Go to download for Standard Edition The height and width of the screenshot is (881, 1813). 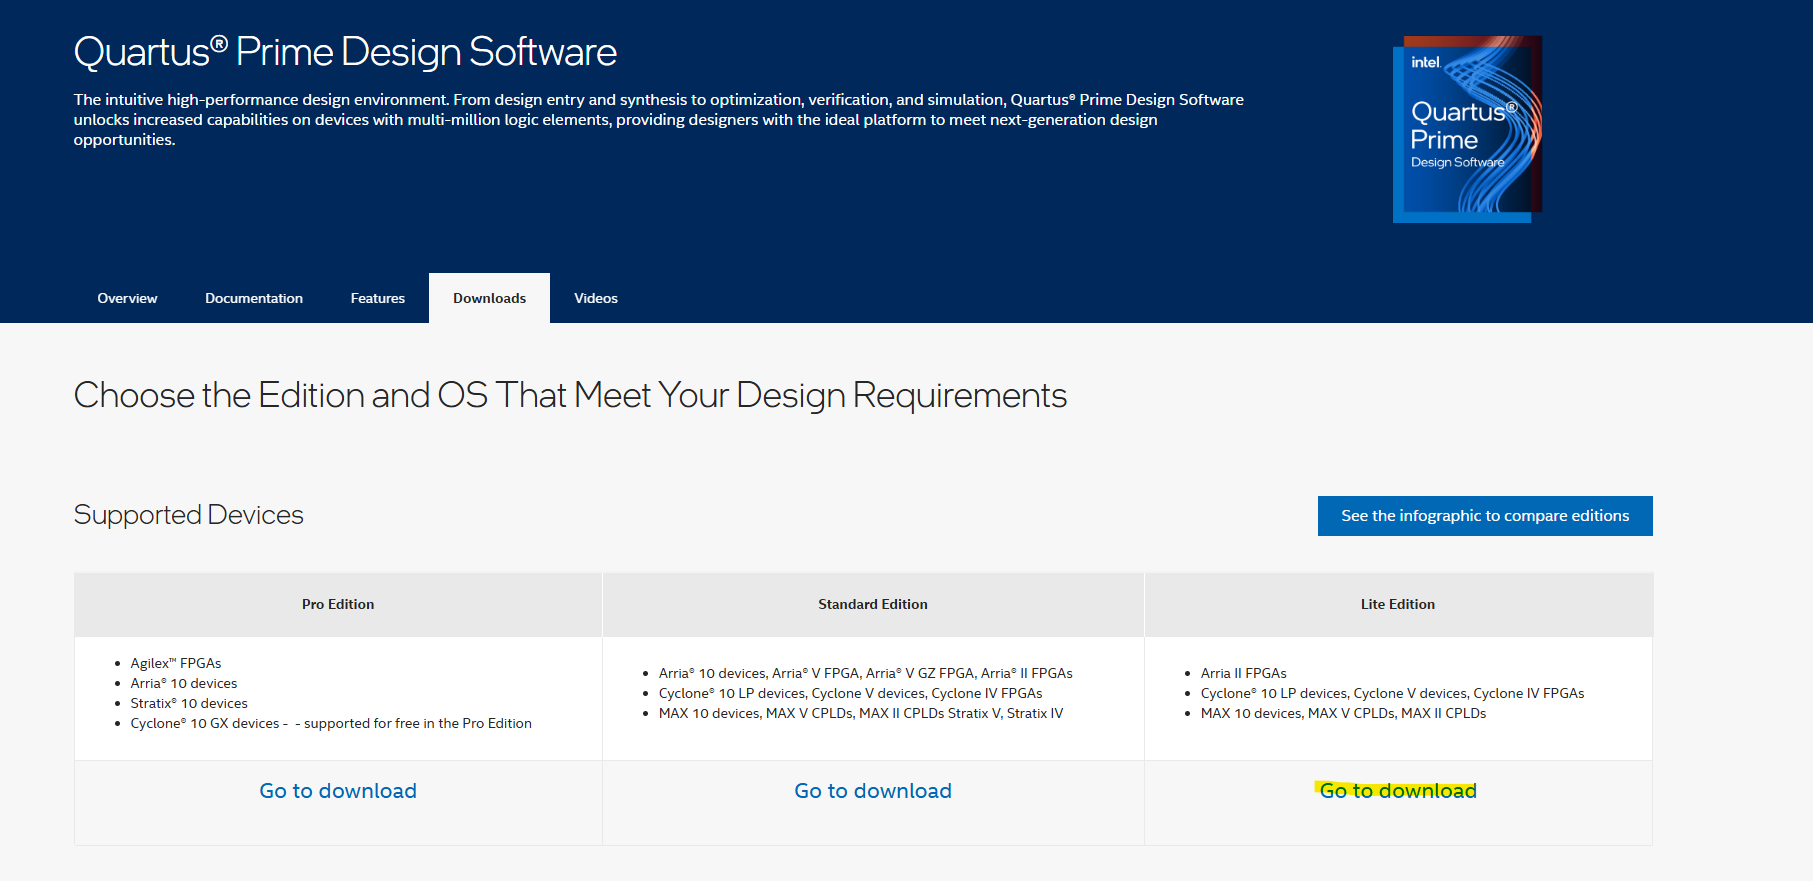coord(873,791)
